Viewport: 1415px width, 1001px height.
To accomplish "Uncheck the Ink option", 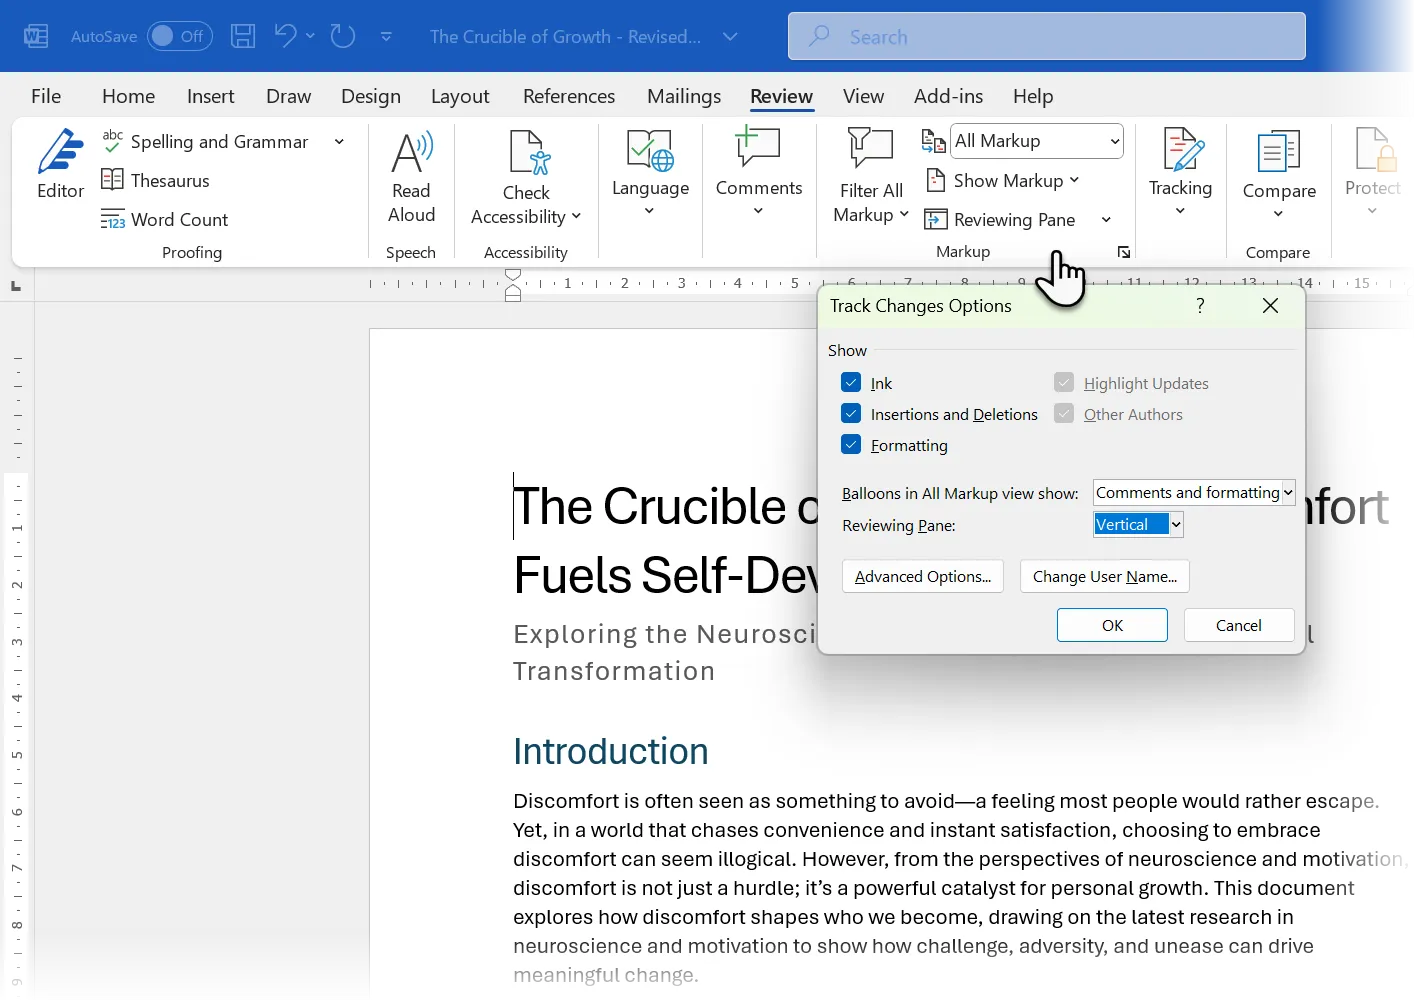I will pos(851,382).
